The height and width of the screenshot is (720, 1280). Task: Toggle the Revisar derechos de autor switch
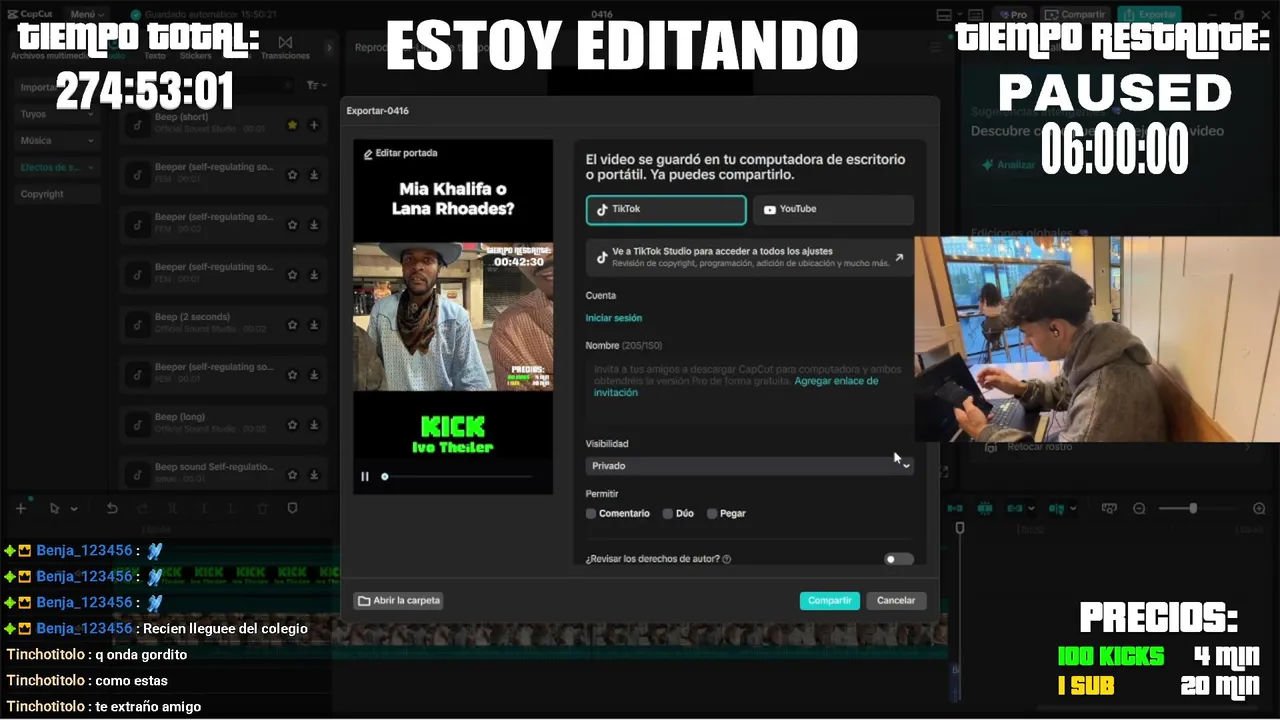click(x=899, y=559)
